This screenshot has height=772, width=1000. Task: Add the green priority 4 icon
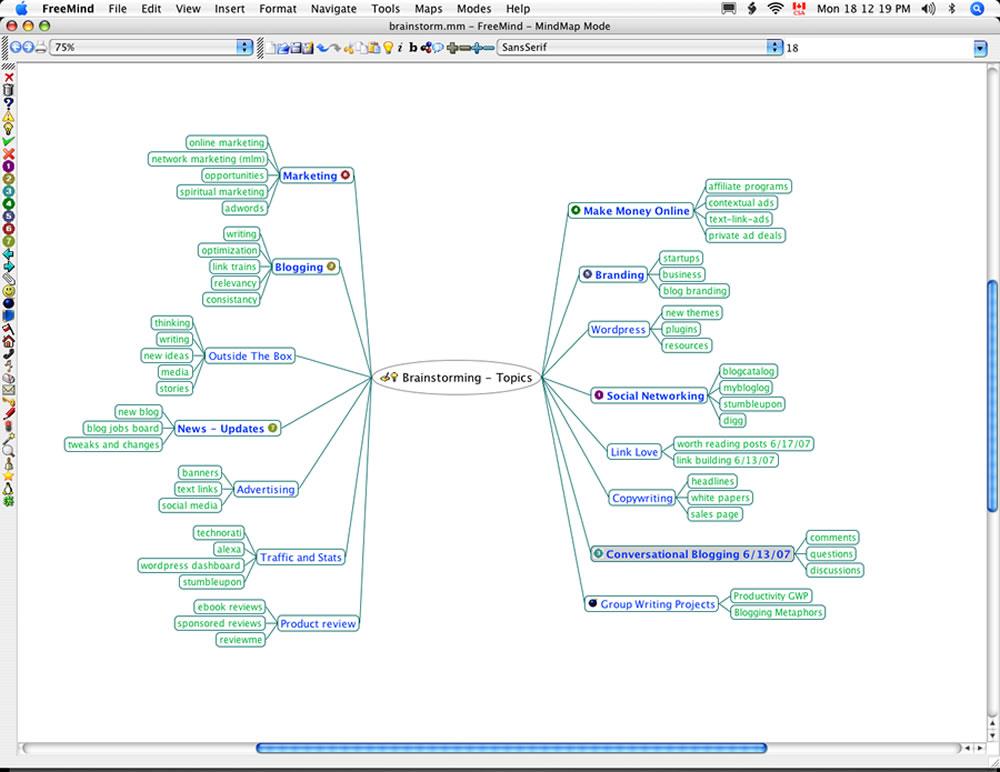tap(8, 204)
